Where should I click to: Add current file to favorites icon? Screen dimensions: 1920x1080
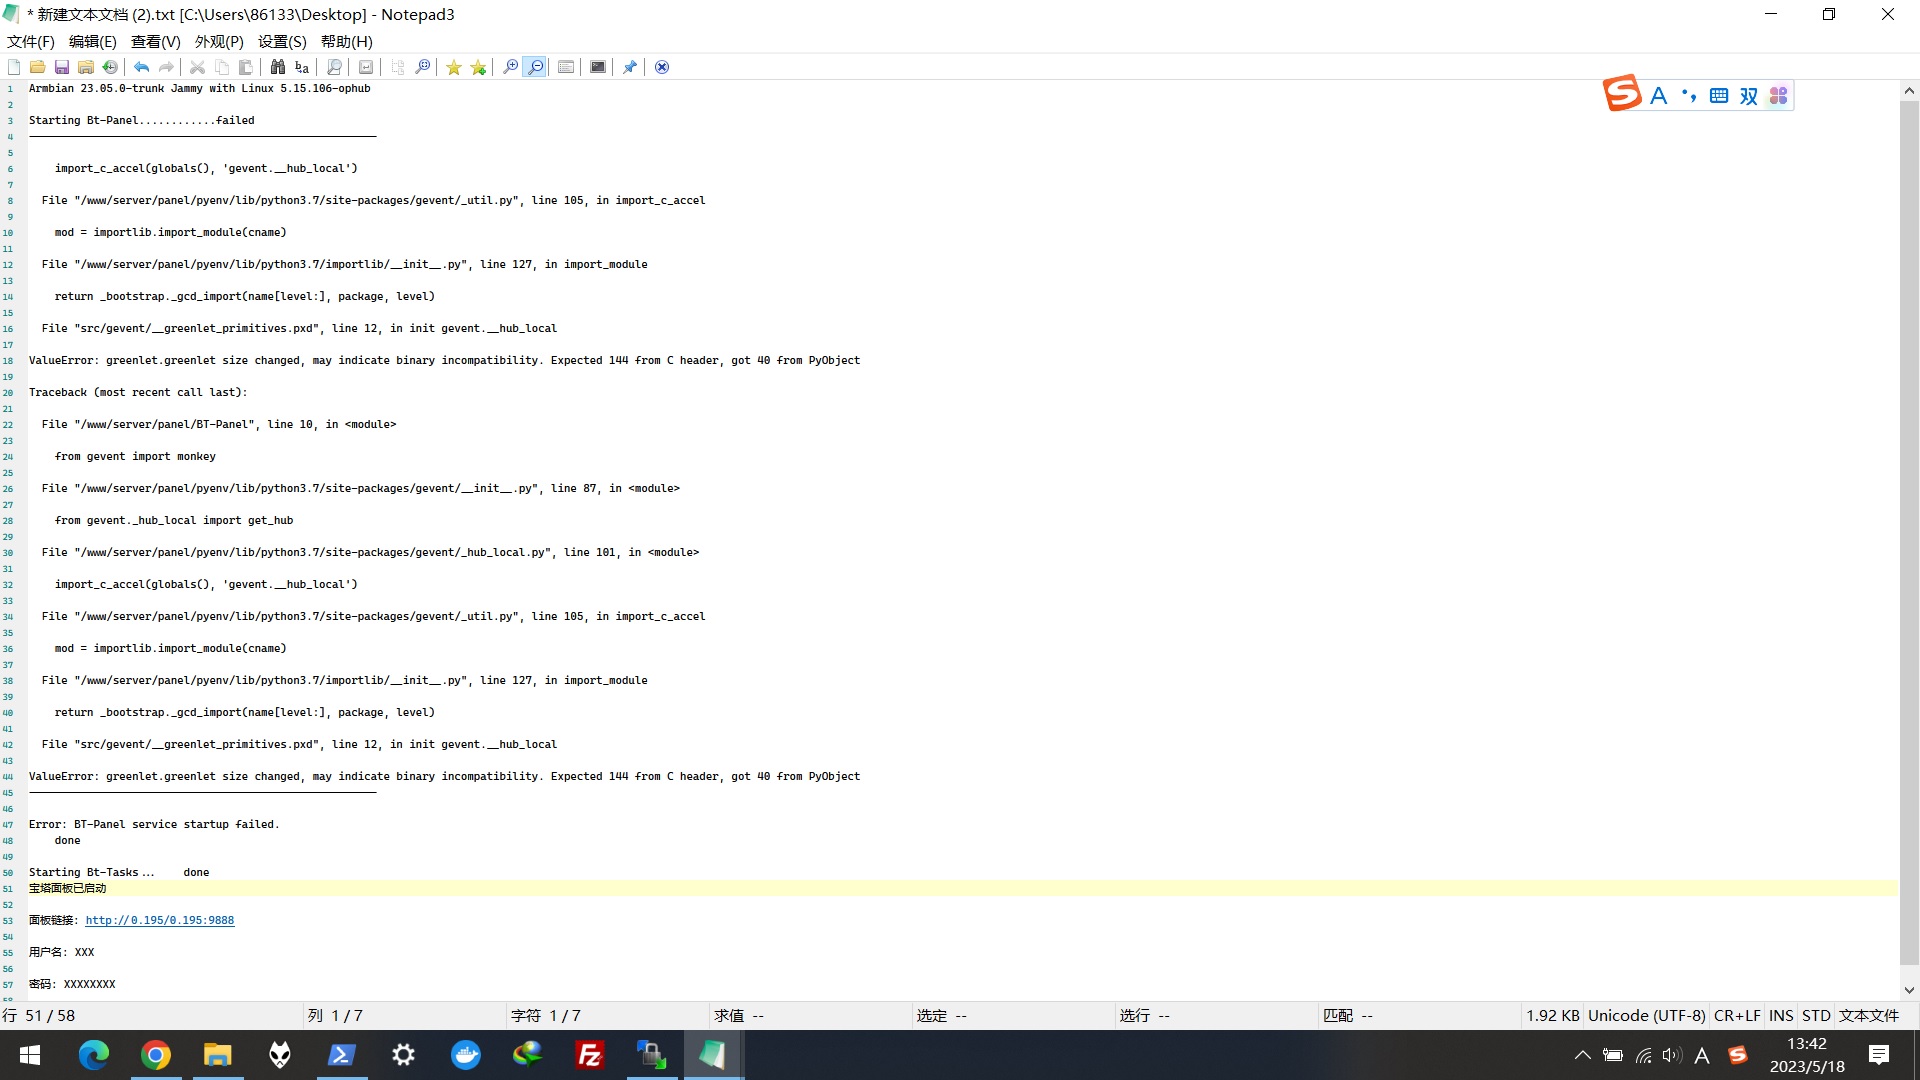[x=478, y=67]
